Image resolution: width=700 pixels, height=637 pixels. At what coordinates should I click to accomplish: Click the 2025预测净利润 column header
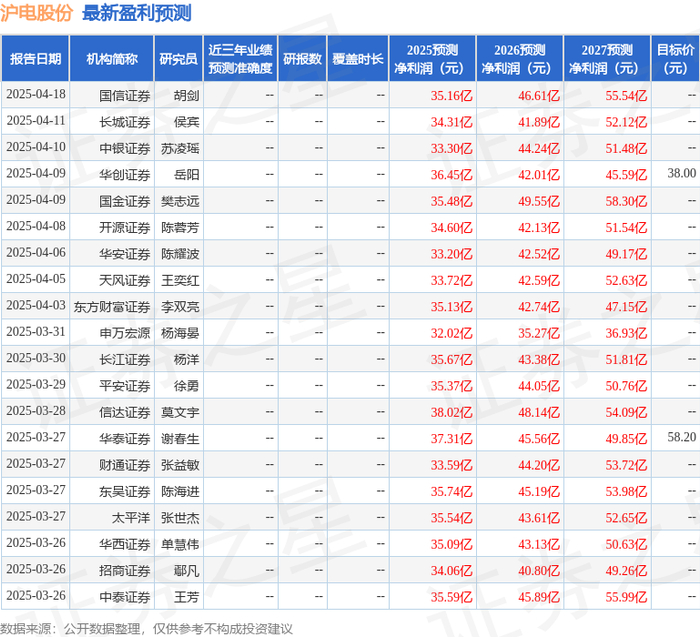click(432, 59)
